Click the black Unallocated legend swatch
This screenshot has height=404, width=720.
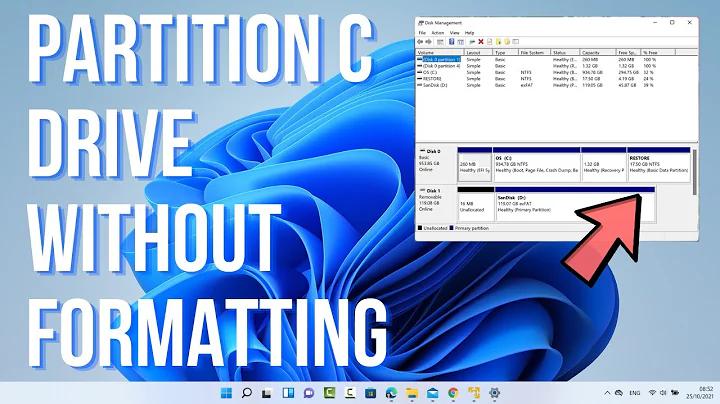420,228
